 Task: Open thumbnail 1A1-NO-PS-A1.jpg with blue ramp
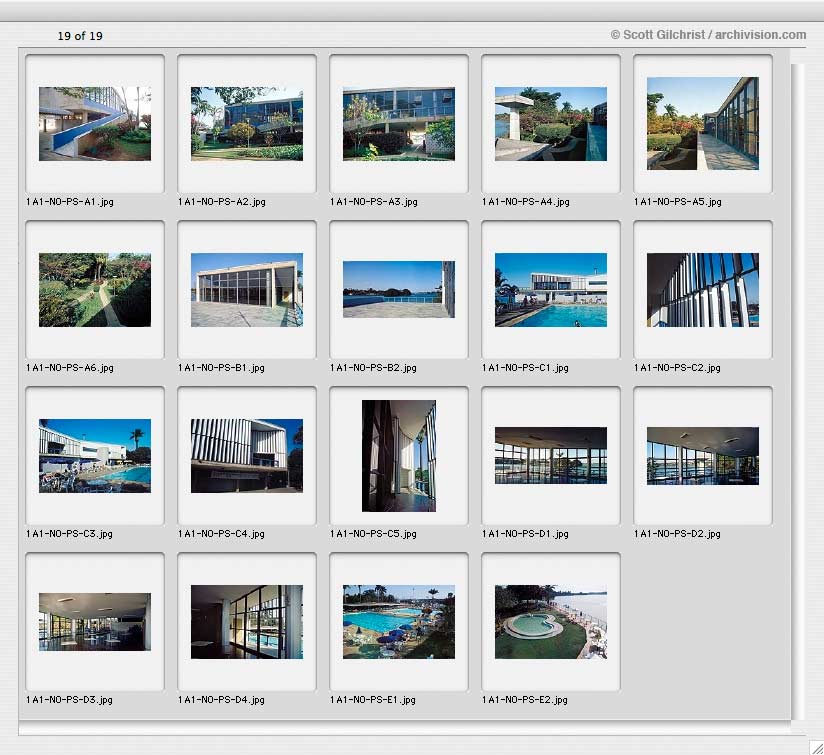pos(95,124)
